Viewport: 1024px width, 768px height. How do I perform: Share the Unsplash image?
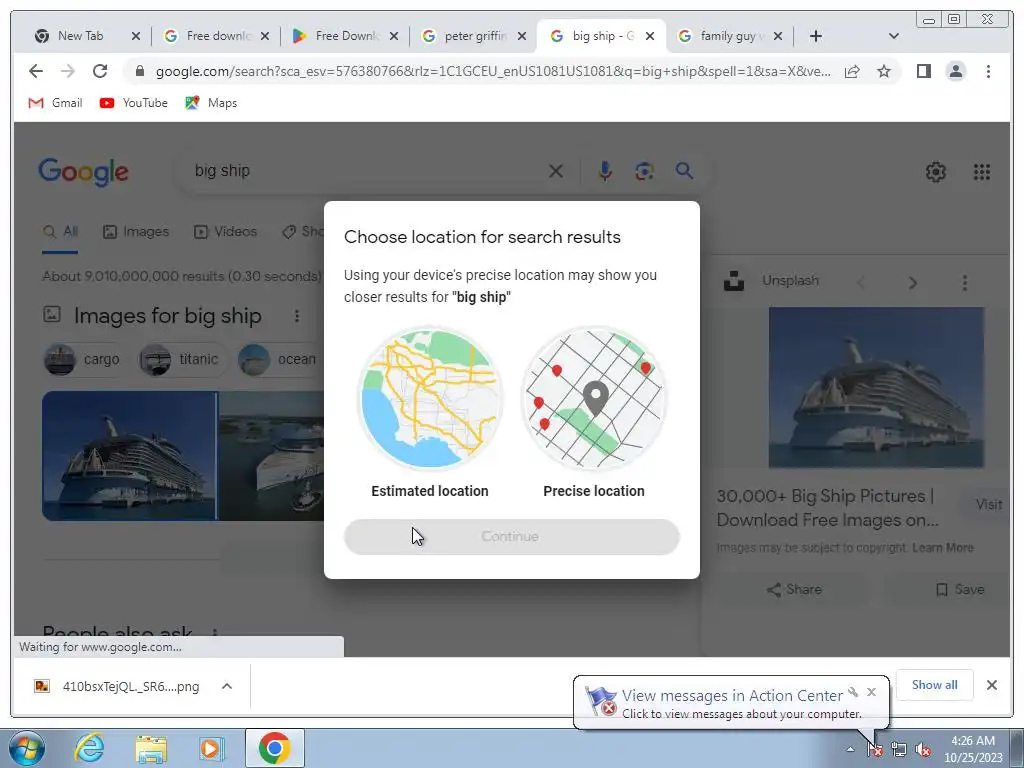coord(794,590)
